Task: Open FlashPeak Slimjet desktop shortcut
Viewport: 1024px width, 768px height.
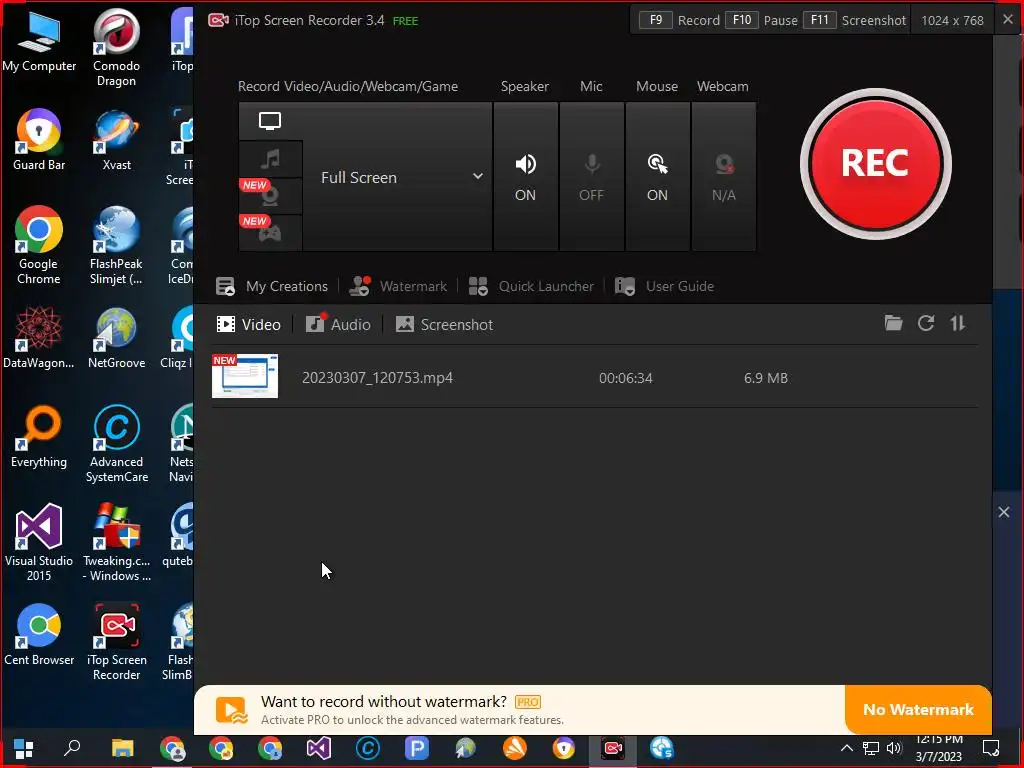Action: (x=116, y=246)
